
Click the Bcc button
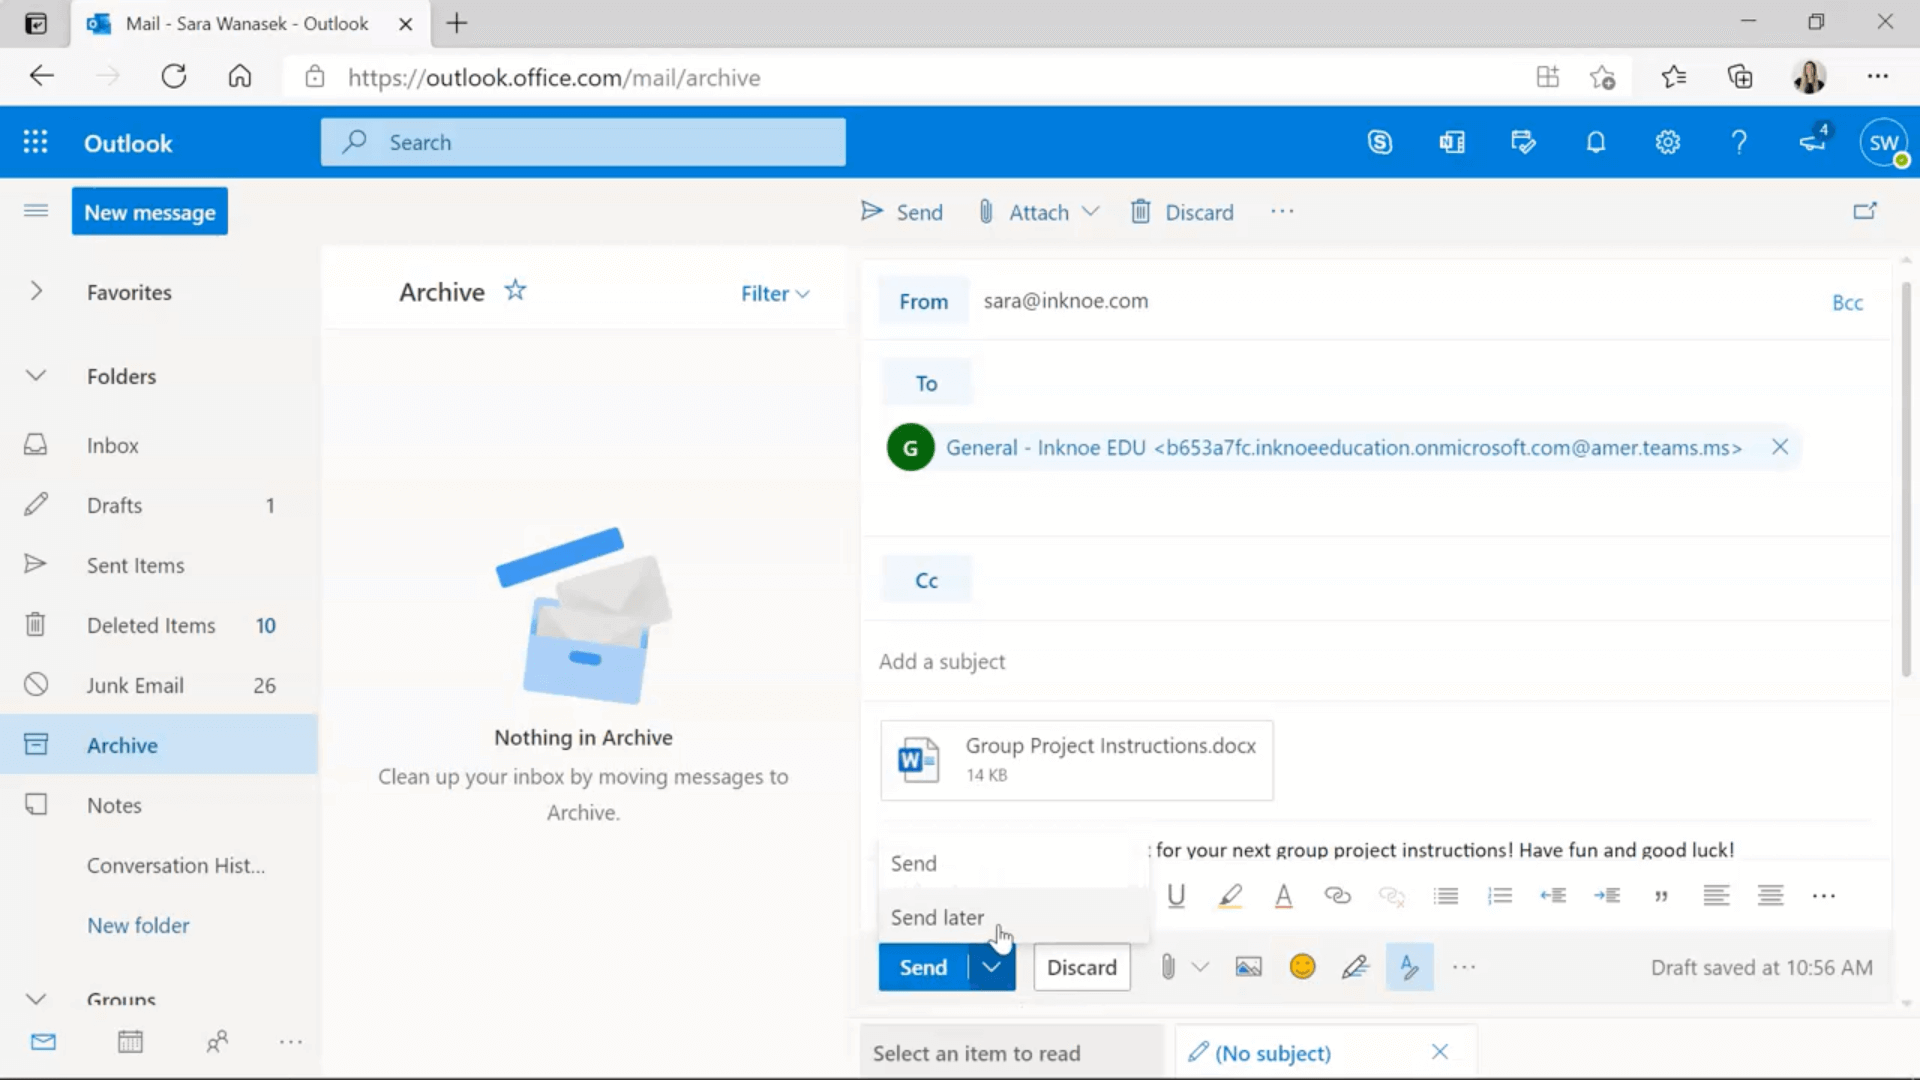1846,302
